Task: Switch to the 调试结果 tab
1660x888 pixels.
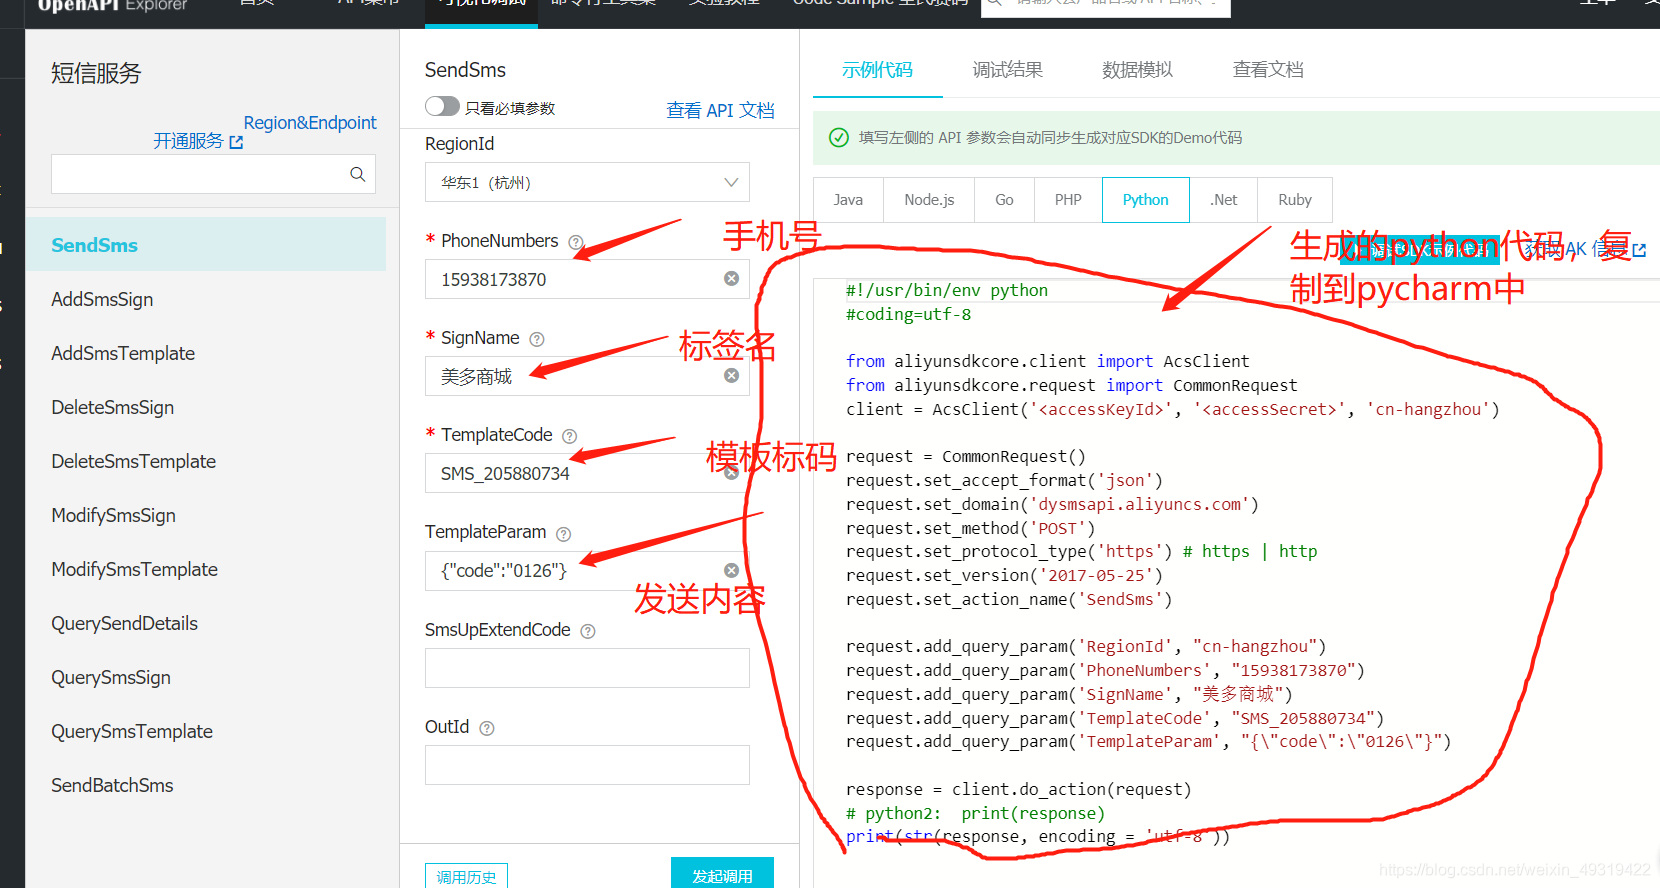Action: (1007, 69)
